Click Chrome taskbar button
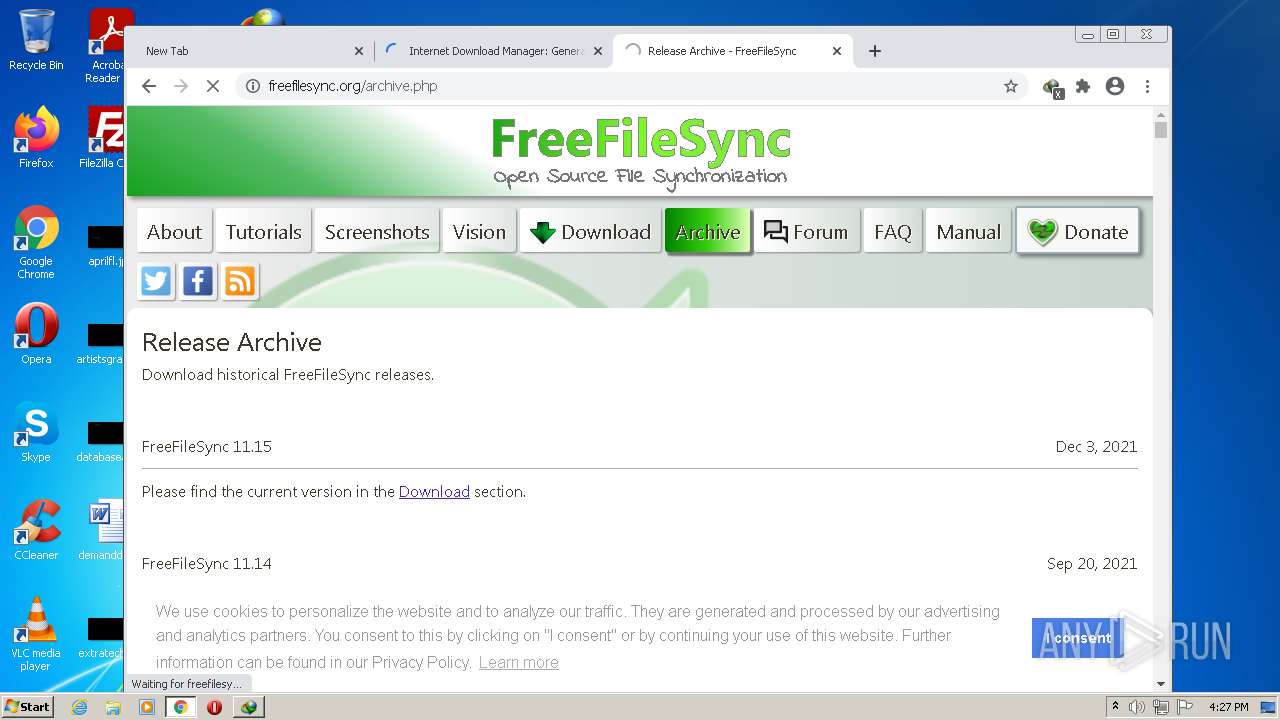Viewport: 1280px width, 720px height. pyautogui.click(x=181, y=707)
